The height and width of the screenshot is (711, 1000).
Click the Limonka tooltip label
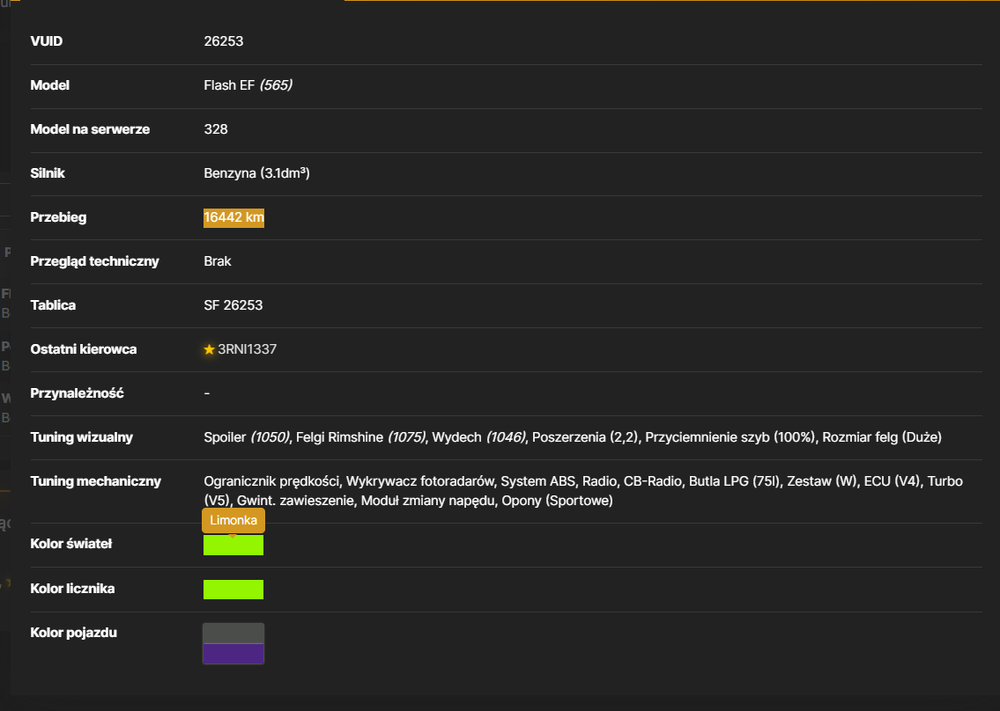tap(233, 520)
